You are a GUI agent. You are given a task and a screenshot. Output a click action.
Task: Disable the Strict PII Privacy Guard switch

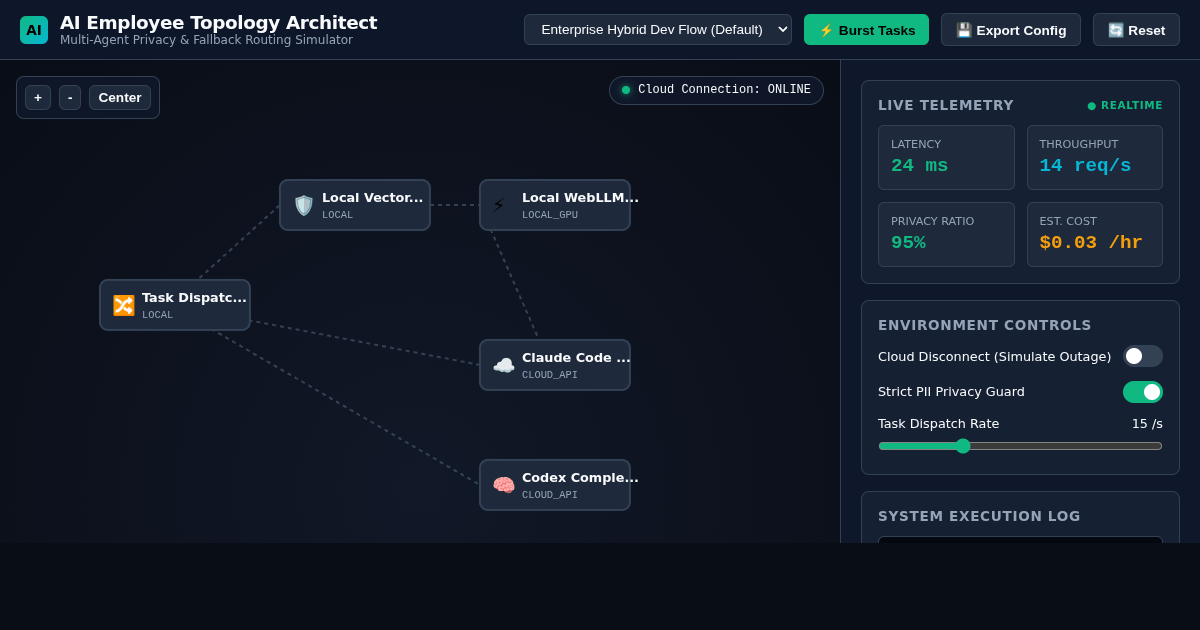(x=1142, y=392)
